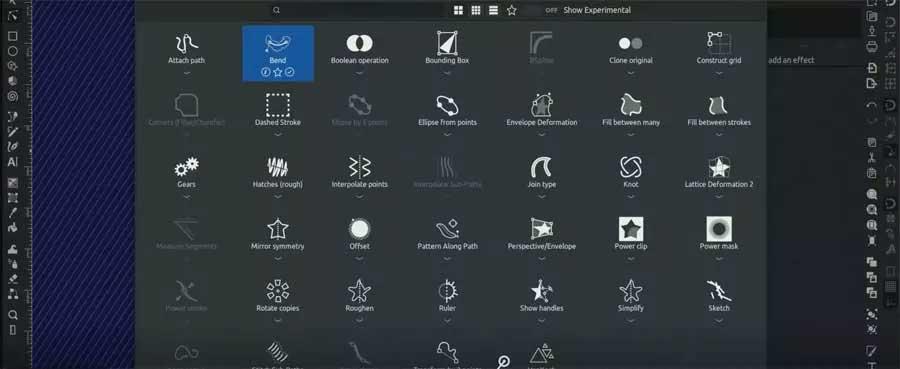Pick the Interpolate points effect

359,173
